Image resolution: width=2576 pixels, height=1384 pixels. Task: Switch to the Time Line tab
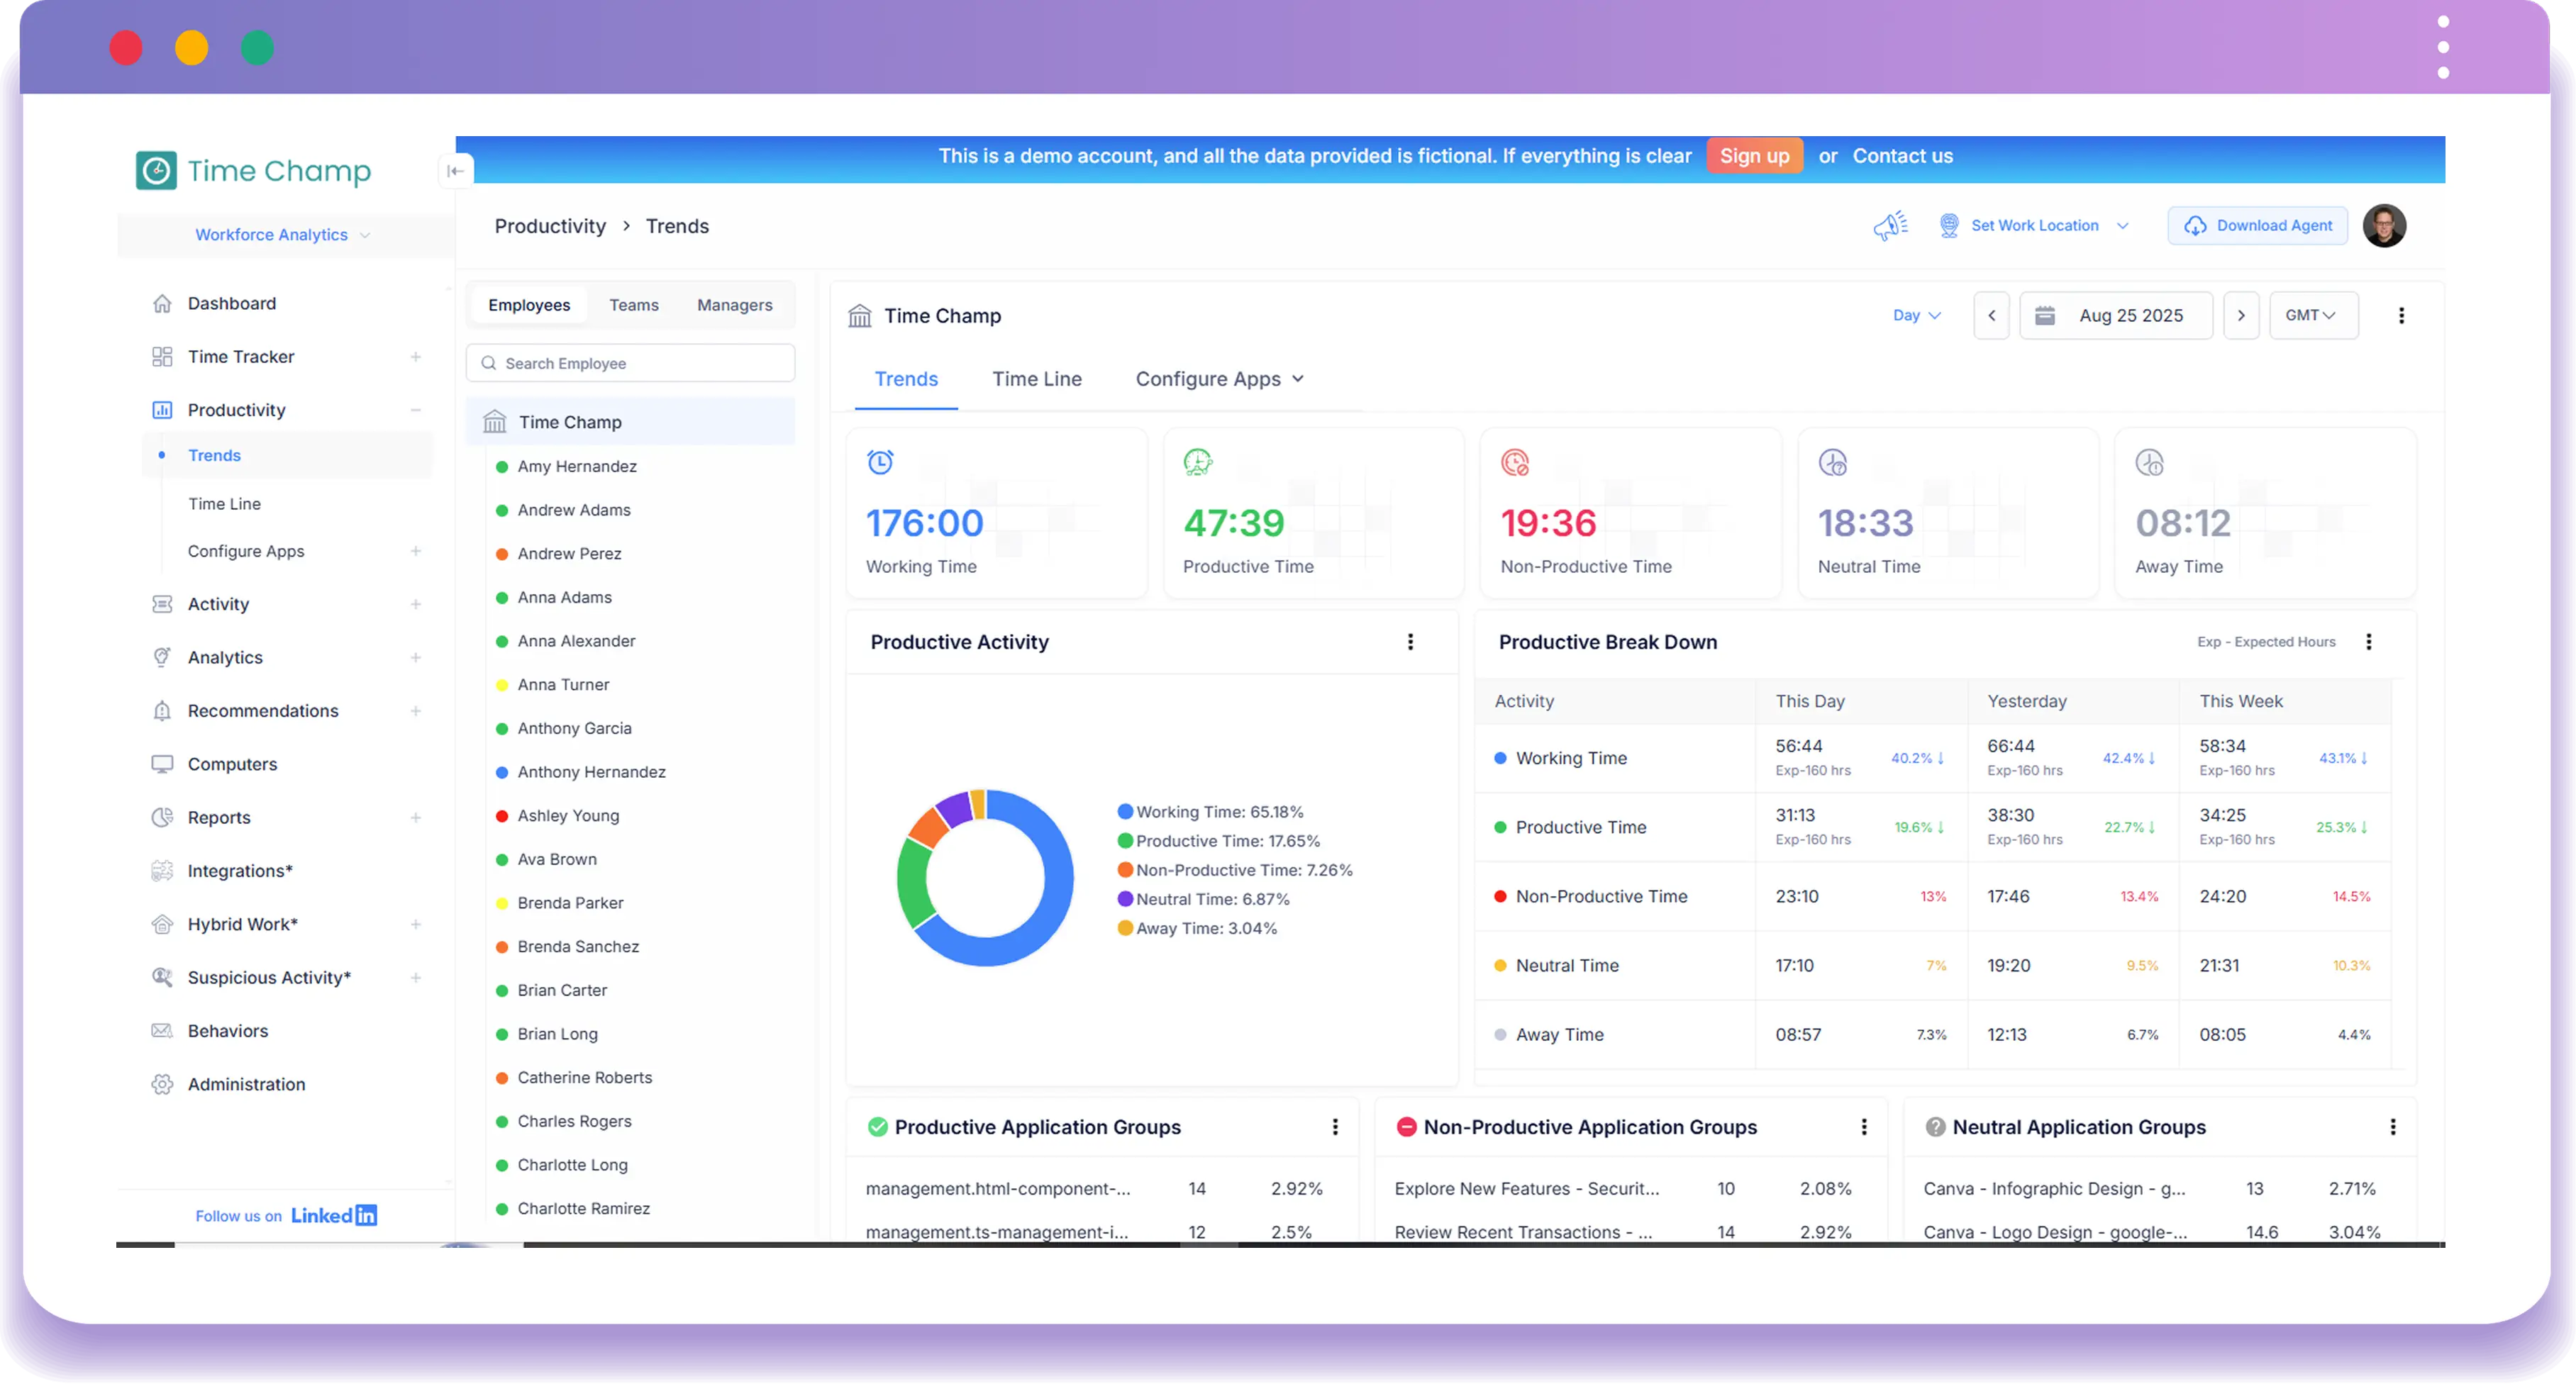(1037, 378)
